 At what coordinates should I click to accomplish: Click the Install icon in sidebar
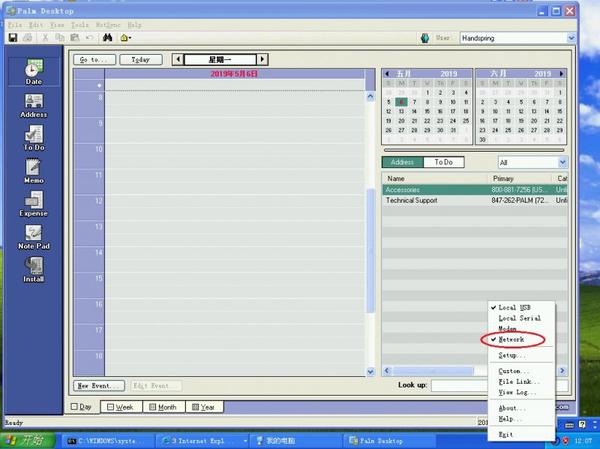coord(33,269)
